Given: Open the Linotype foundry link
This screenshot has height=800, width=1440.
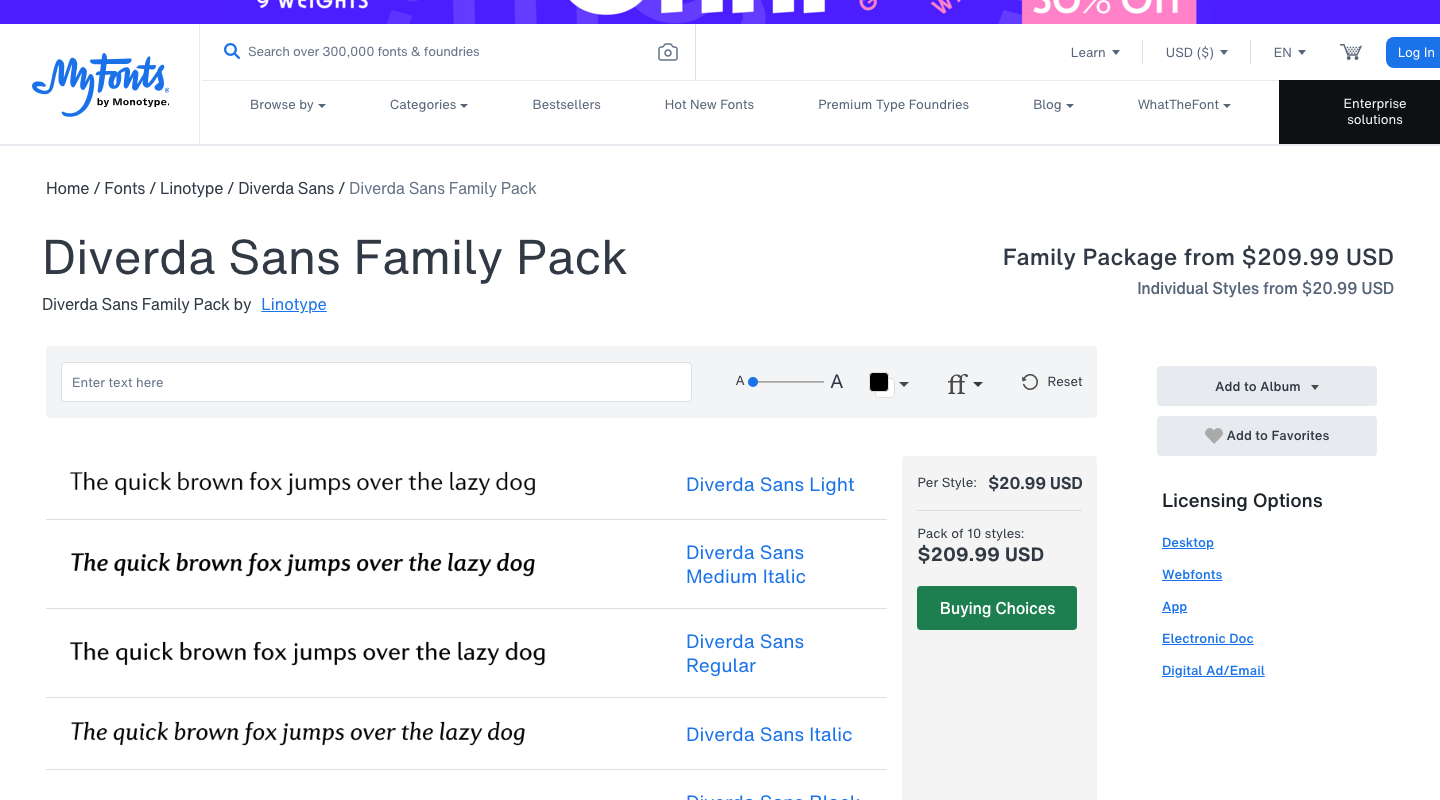Looking at the screenshot, I should 294,304.
